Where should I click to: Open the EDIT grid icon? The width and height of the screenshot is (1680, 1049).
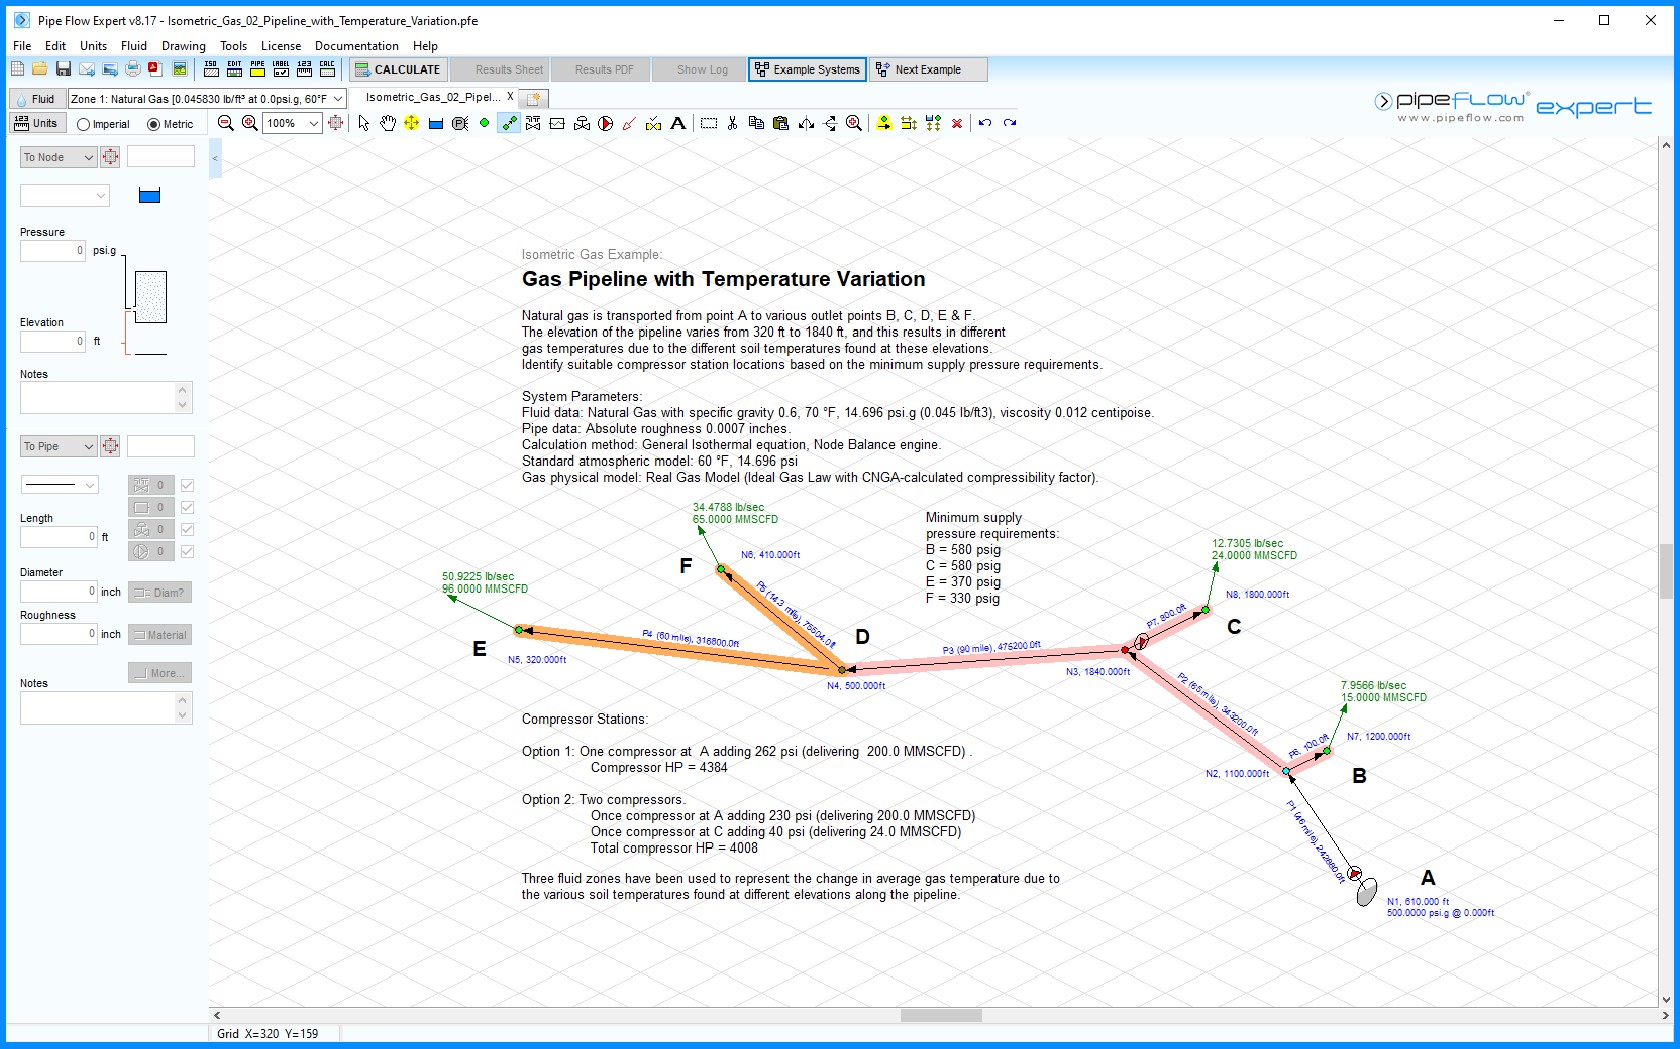[x=234, y=69]
